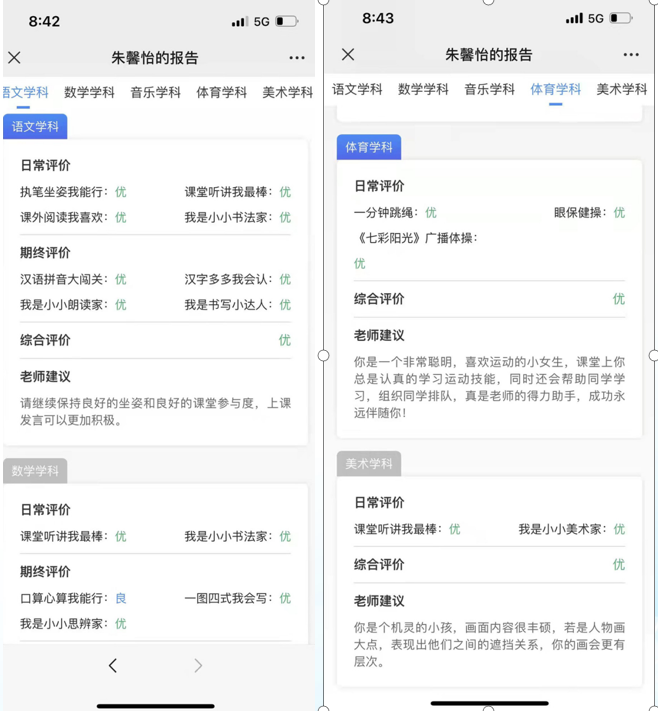The image size is (658, 711).
Task: Tap the blue 语文学科 section label
Action: click(x=35, y=127)
